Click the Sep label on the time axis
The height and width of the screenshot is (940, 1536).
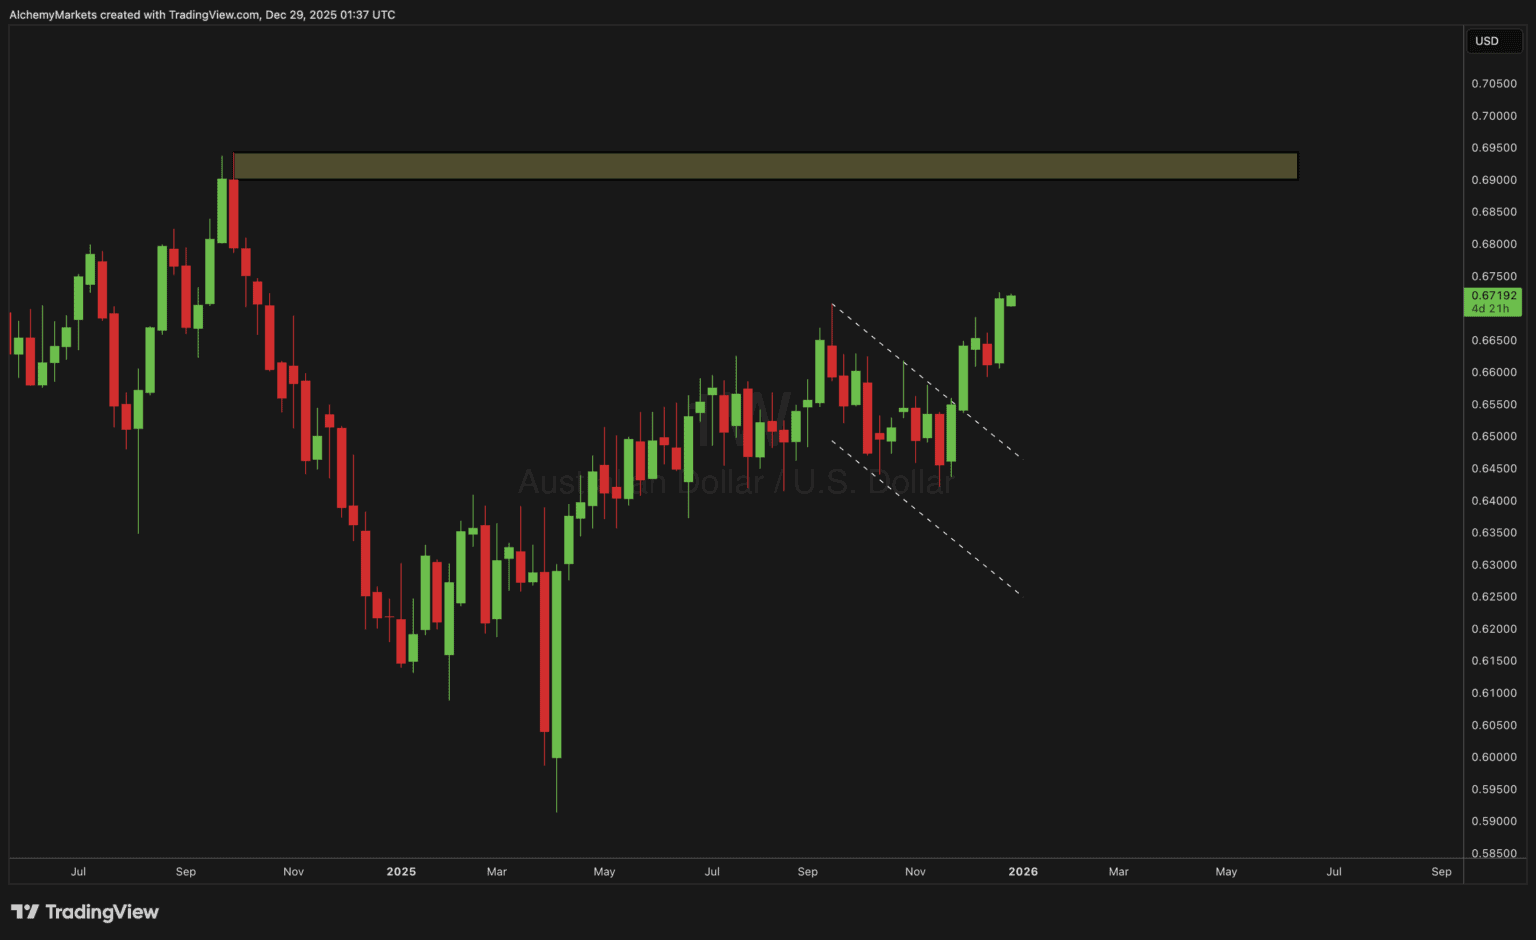(x=185, y=871)
